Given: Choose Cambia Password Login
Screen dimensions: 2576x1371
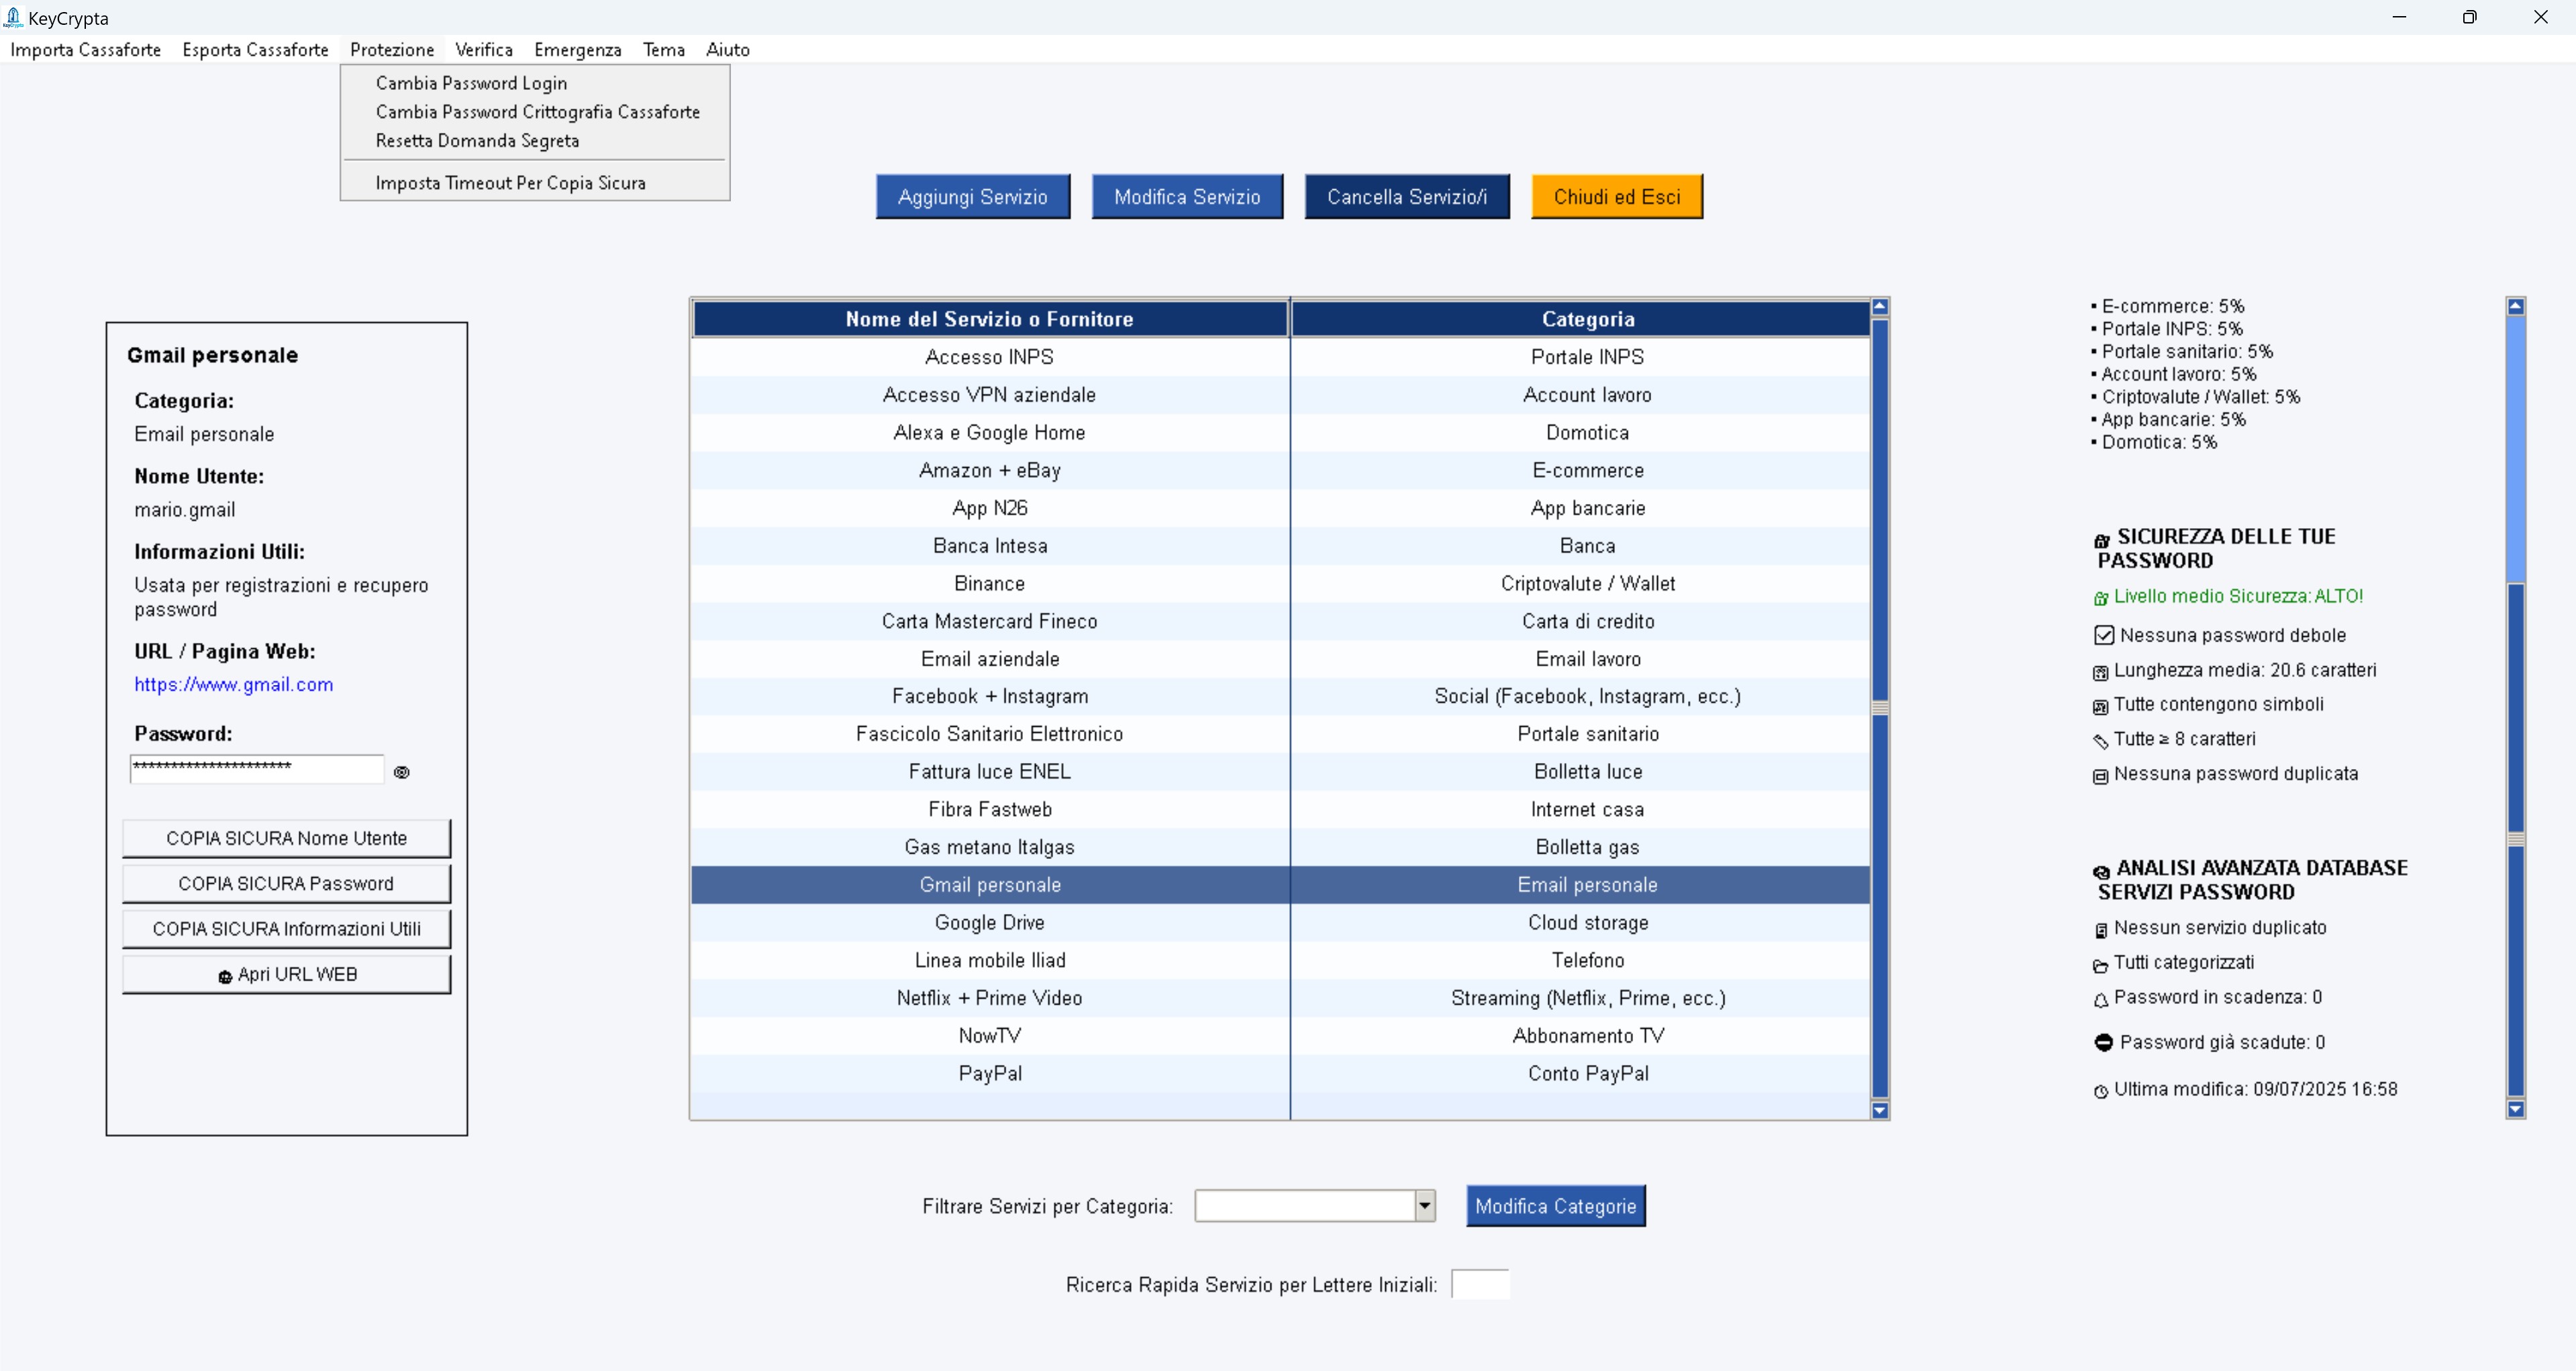Looking at the screenshot, I should [535, 83].
